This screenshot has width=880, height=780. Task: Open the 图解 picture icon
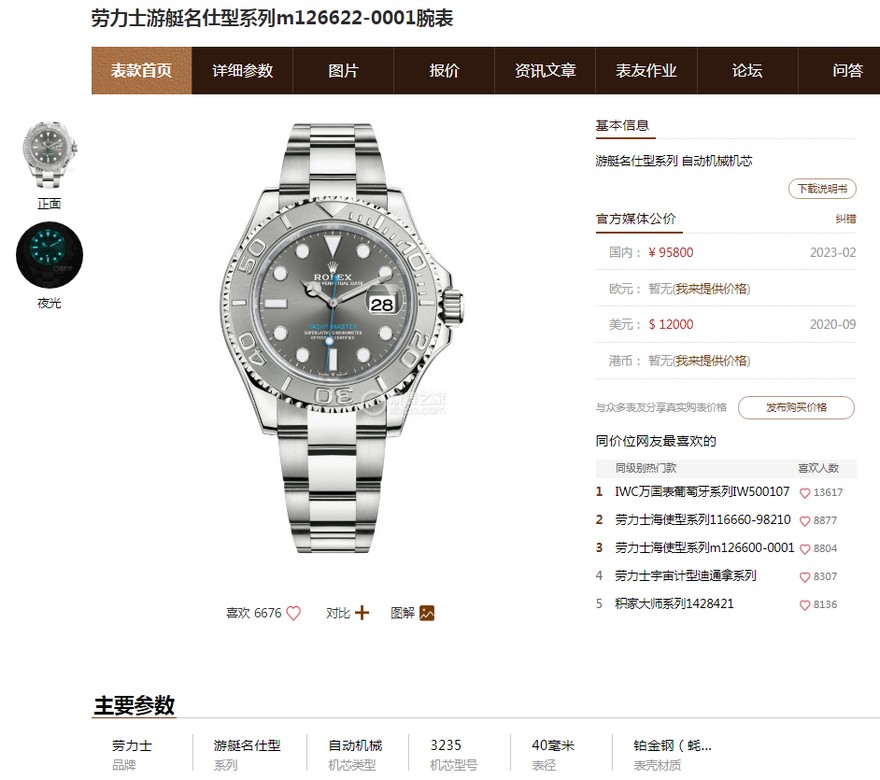coord(427,613)
